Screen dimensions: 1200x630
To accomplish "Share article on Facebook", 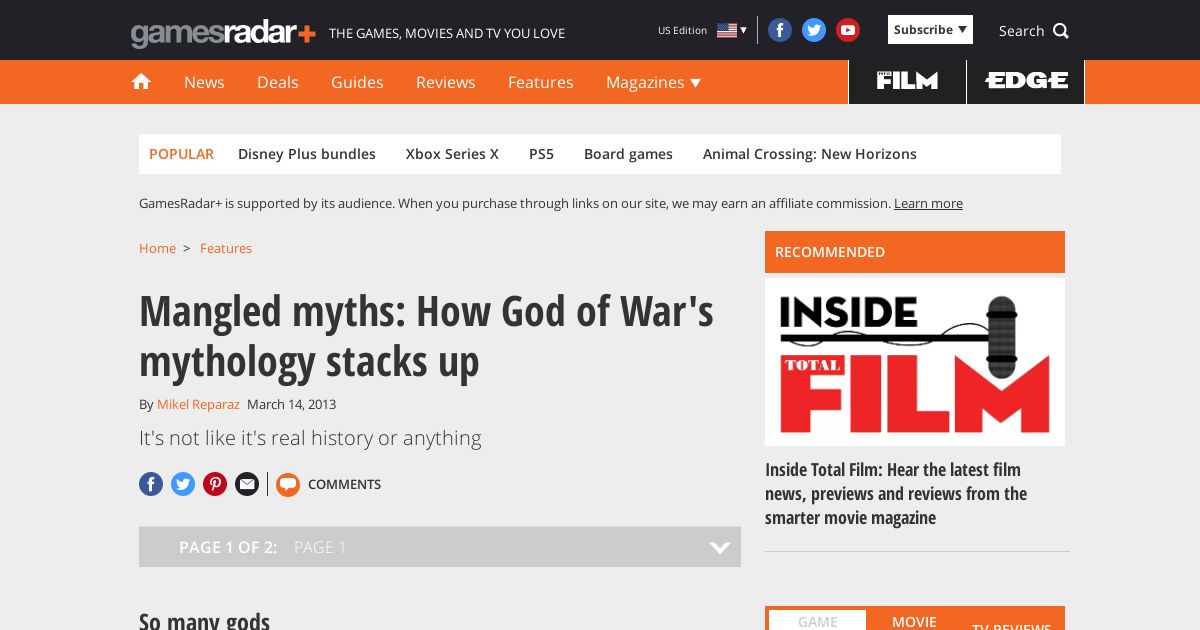I will point(151,484).
